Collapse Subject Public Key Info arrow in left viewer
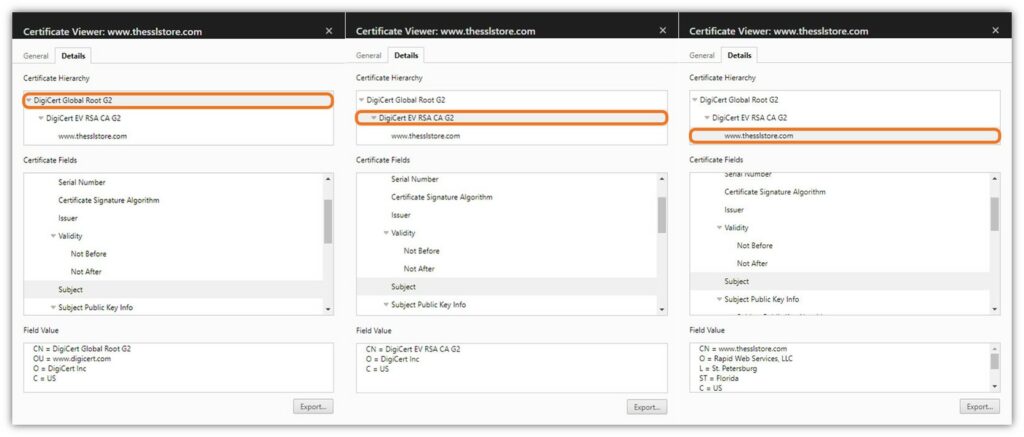Screen dimensions: 1024x437 click(x=54, y=307)
